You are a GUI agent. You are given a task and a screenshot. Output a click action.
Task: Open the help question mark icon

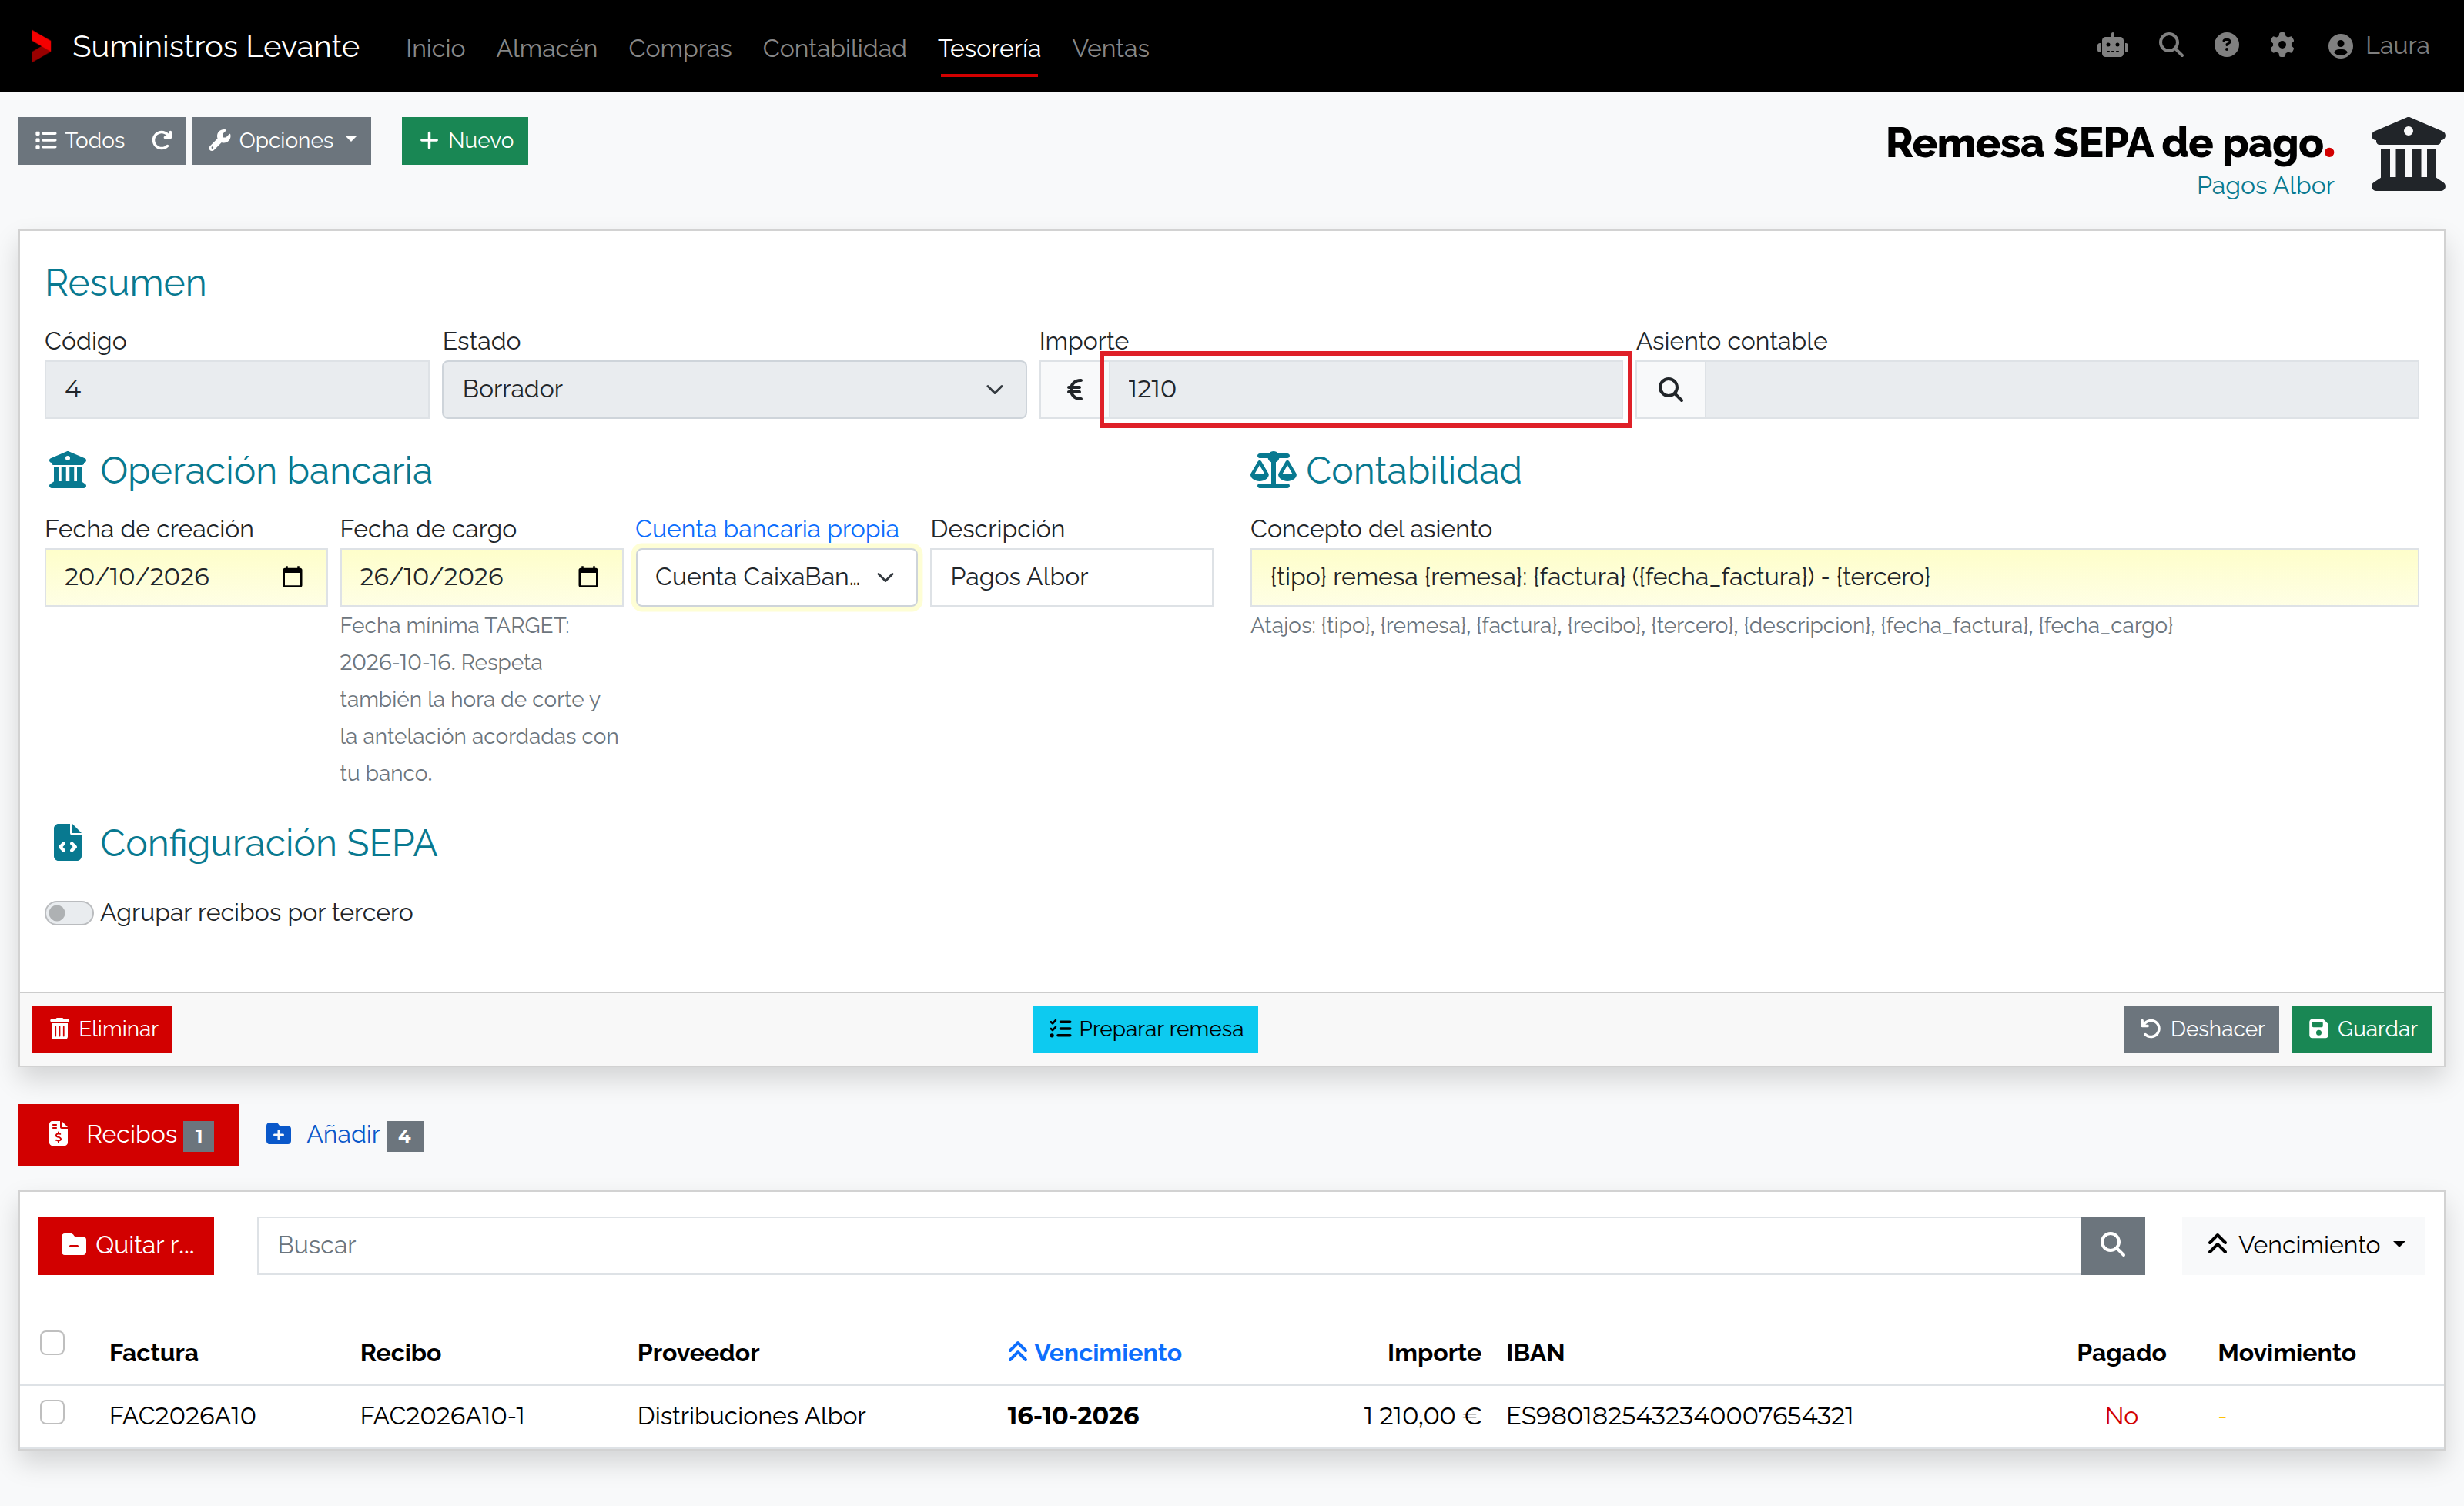(2226, 46)
